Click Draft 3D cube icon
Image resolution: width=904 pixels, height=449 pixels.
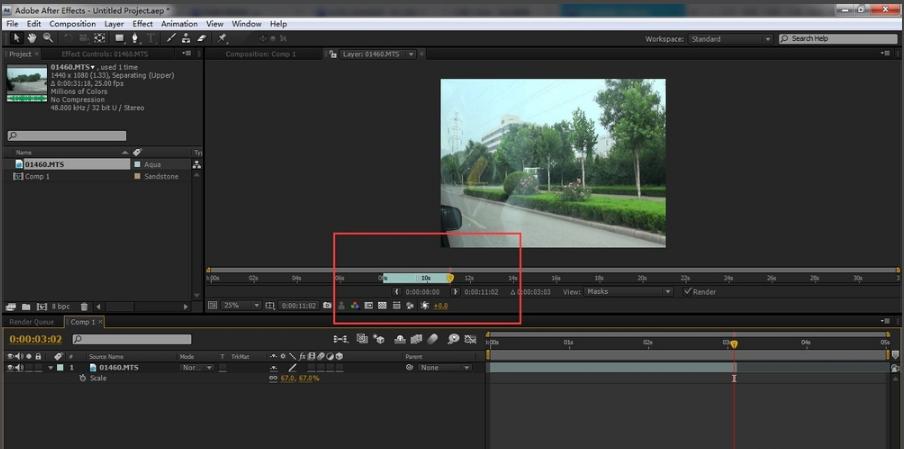(379, 339)
